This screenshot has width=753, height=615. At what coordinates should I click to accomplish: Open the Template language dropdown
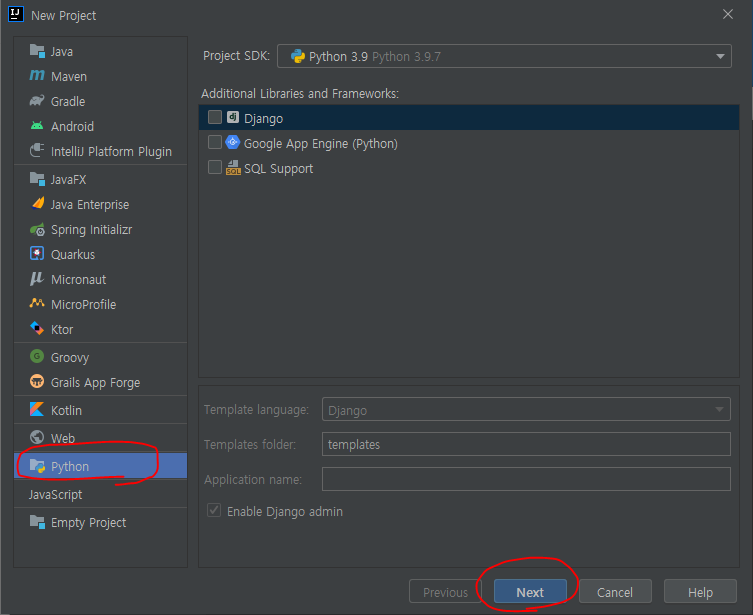pos(526,409)
